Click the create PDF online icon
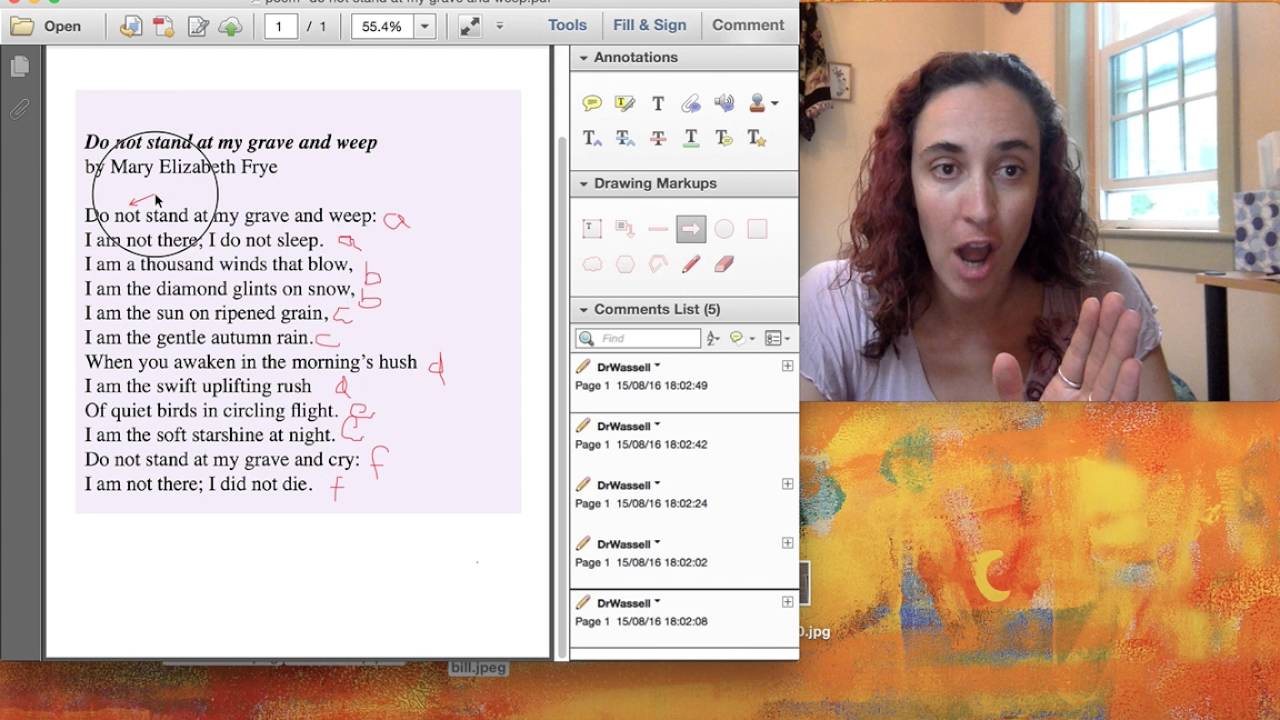1280x720 pixels. point(163,26)
